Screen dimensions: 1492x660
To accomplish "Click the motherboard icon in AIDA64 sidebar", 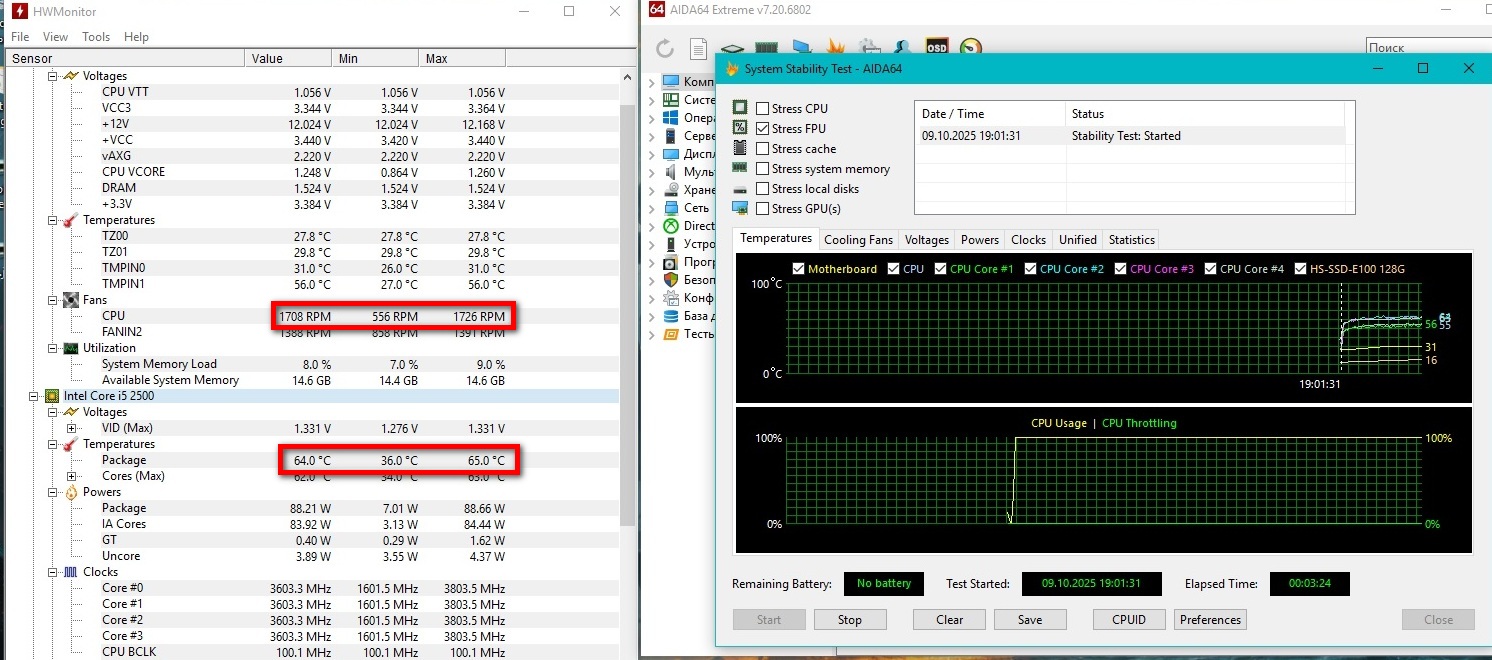I will click(671, 99).
